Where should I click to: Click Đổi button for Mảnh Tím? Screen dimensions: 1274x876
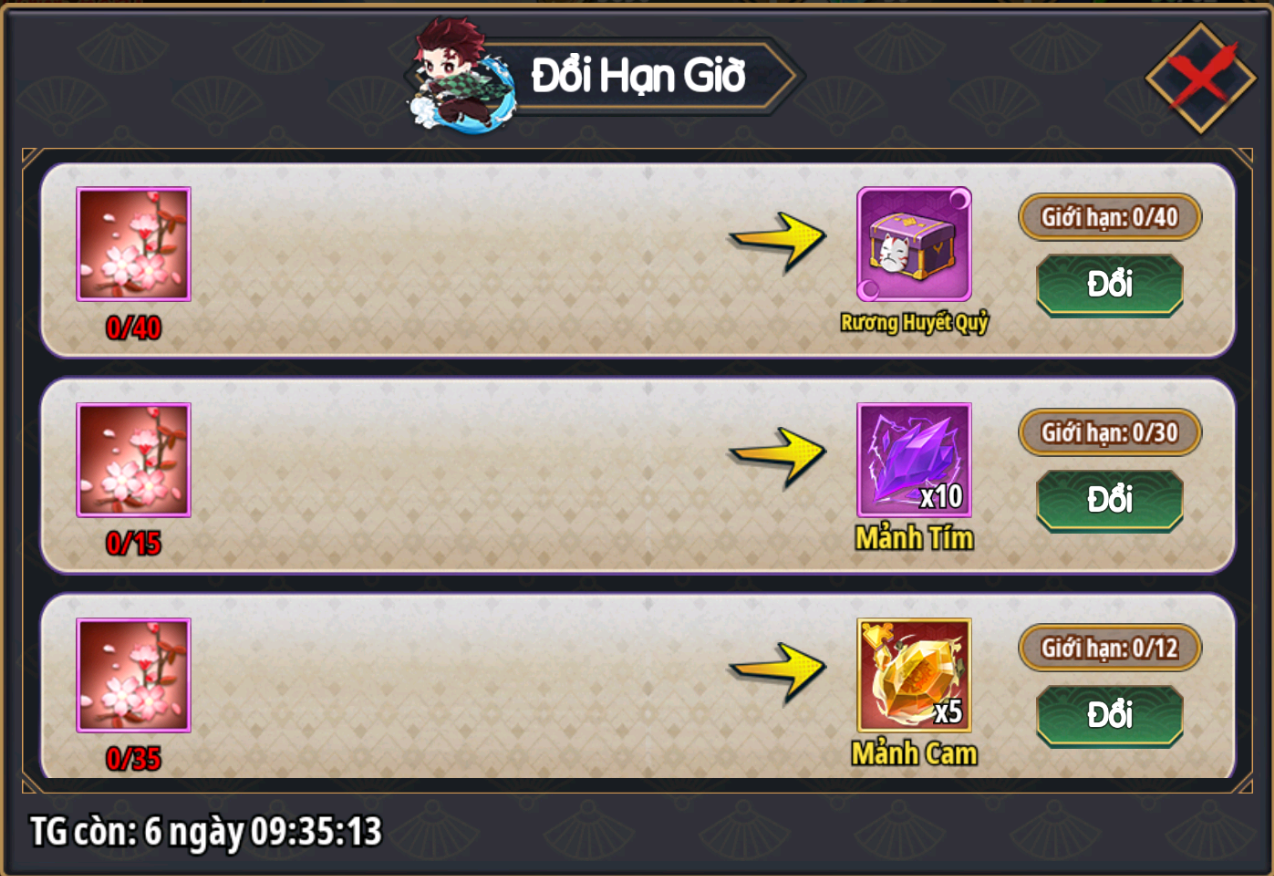[x=1110, y=500]
